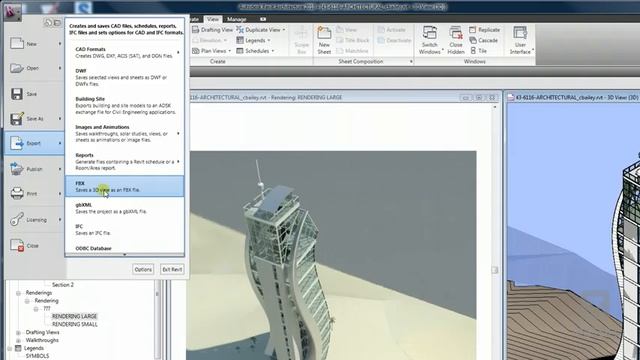Expand the Legends tree node

tap(10, 348)
